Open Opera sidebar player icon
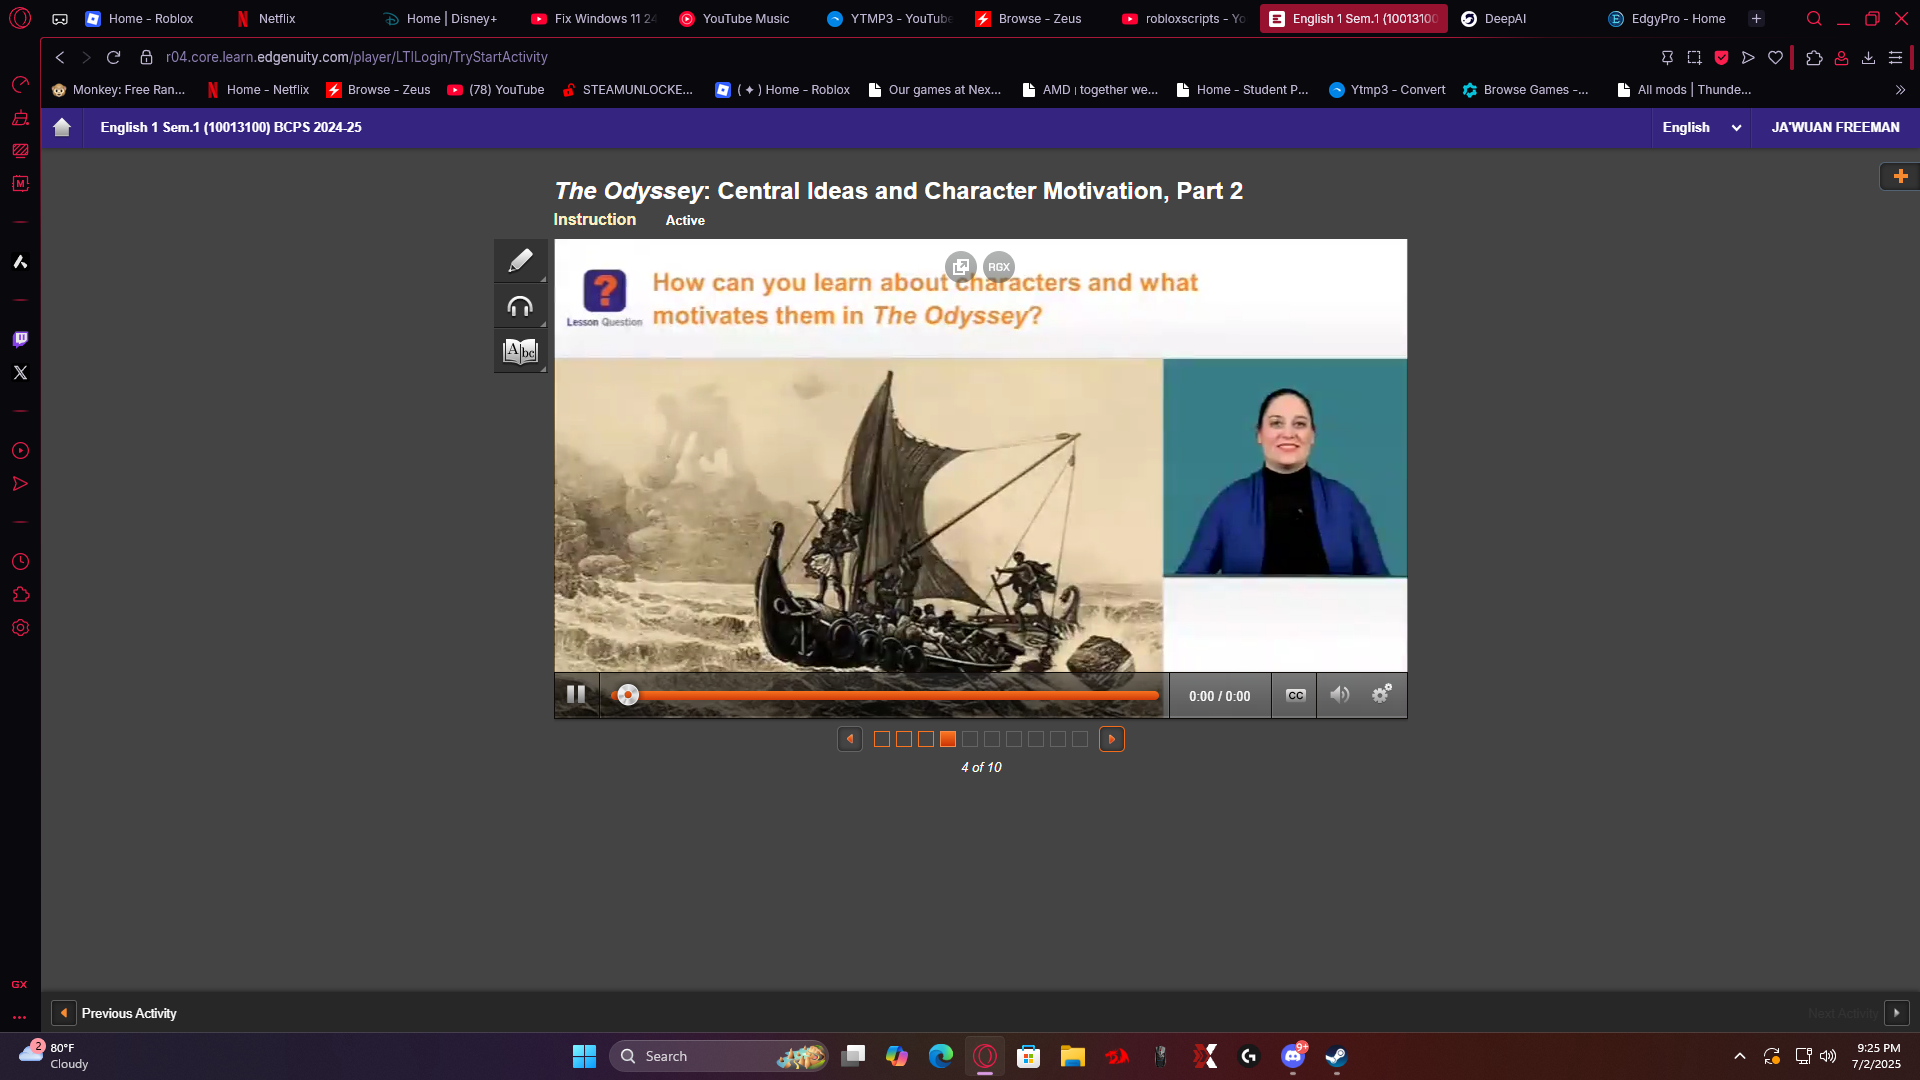The image size is (1920, 1080). pos(20,451)
